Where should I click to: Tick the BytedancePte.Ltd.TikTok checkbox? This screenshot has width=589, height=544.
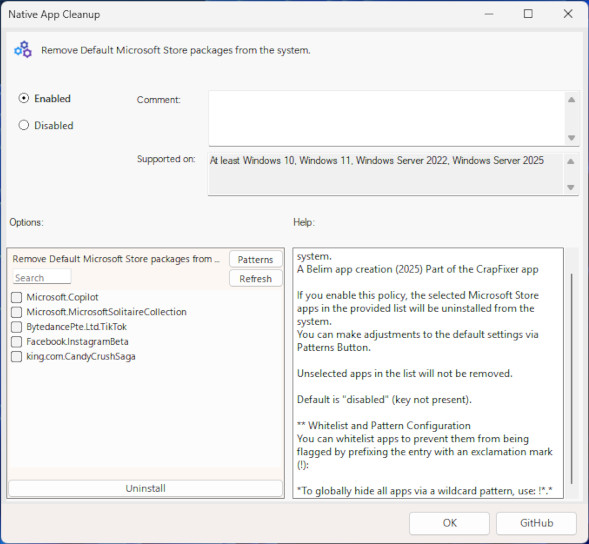(x=17, y=327)
